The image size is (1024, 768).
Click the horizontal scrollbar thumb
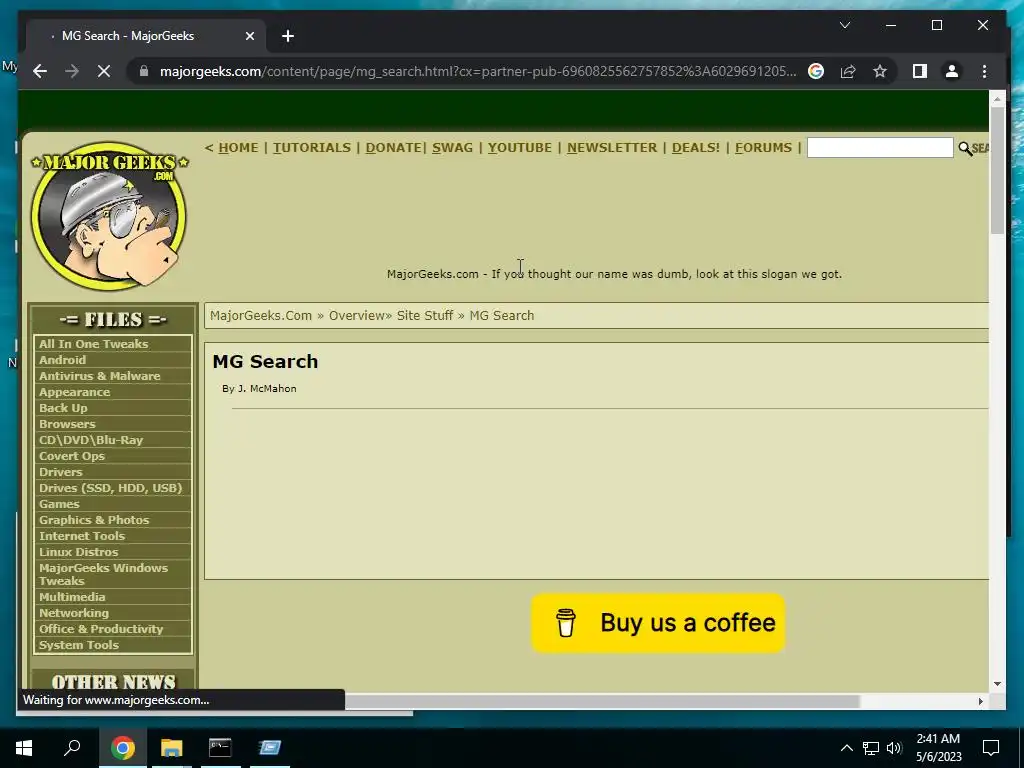pos(601,701)
